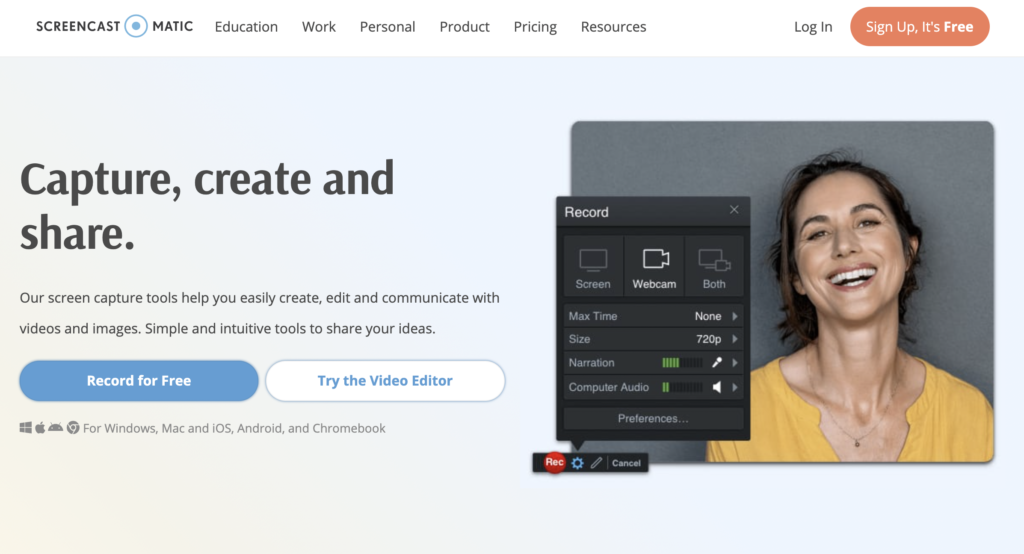Click the pencil draw icon
This screenshot has height=554, width=1024.
pos(596,463)
